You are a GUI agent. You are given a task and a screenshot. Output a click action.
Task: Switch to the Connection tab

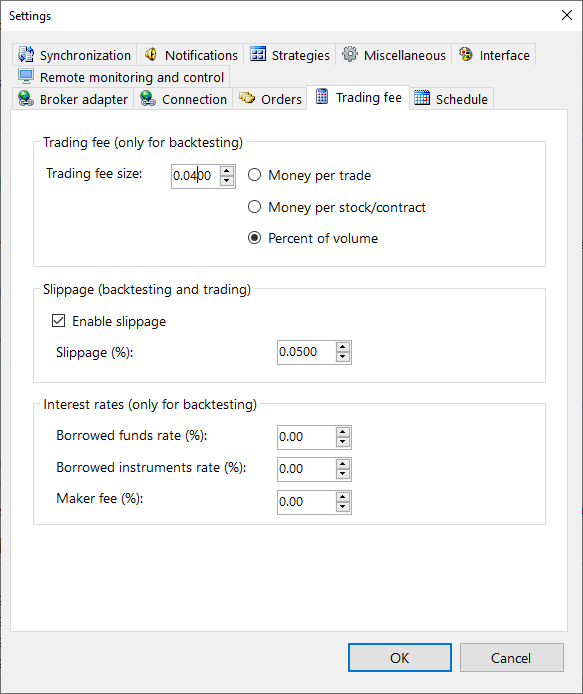(x=184, y=99)
